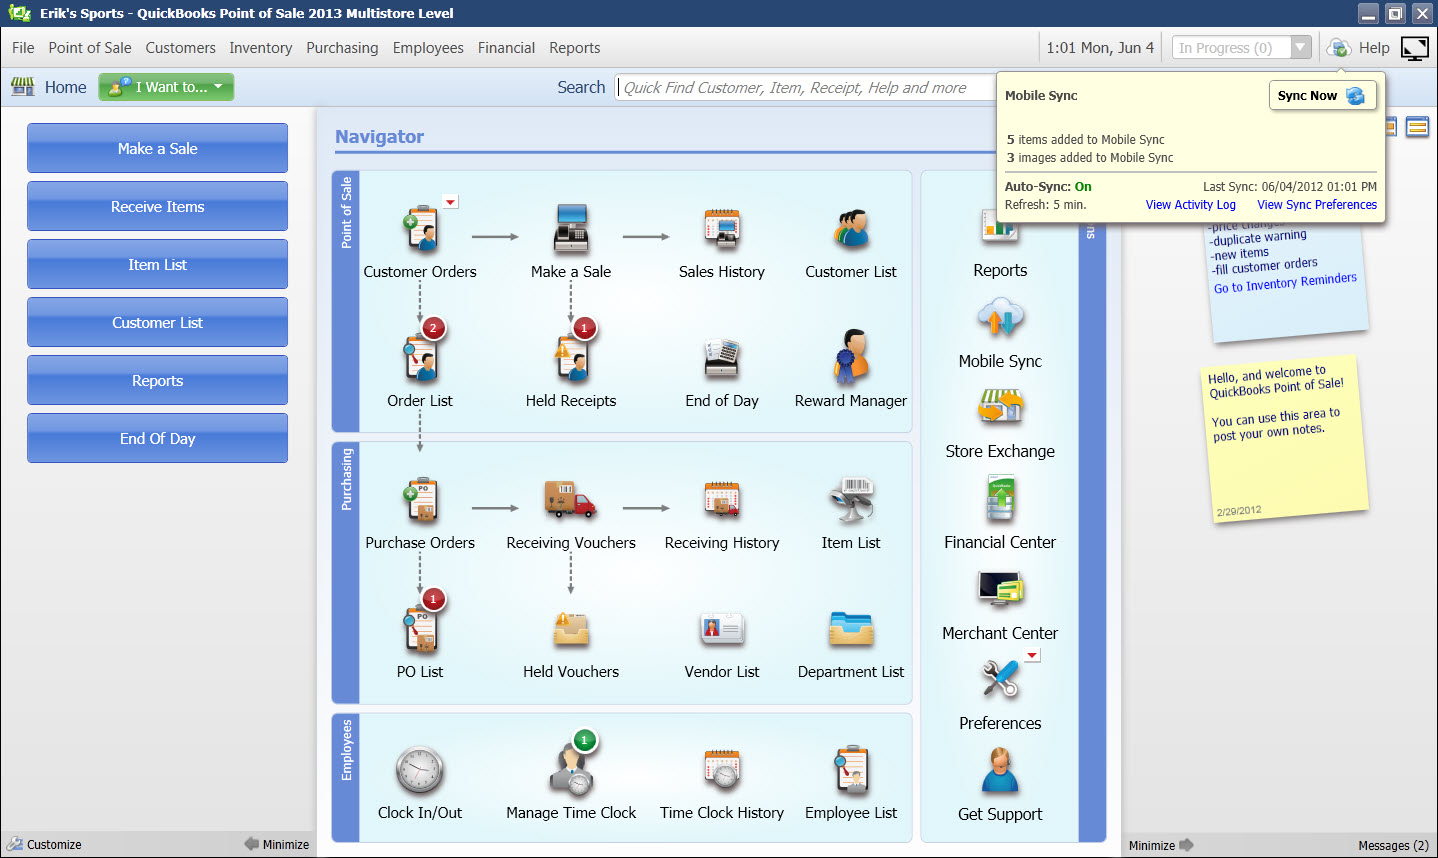Click the blue Item List shortcut button

(157, 265)
